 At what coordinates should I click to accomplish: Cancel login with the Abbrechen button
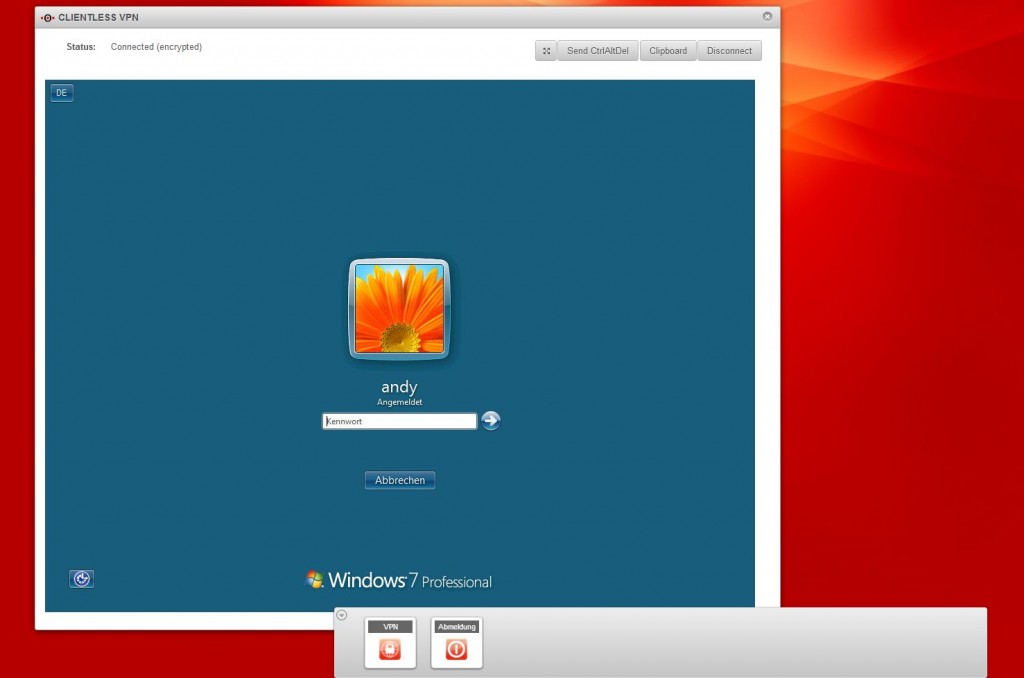pos(399,480)
